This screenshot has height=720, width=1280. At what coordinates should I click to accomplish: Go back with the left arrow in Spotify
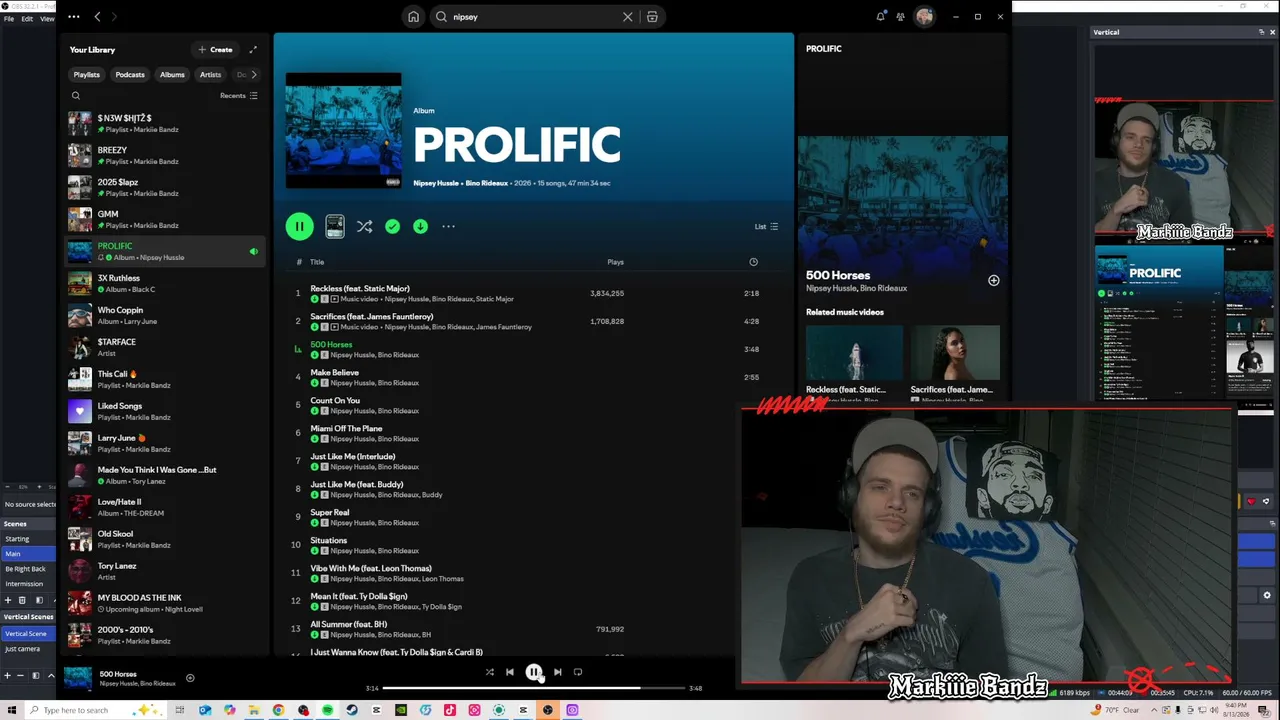tap(97, 17)
